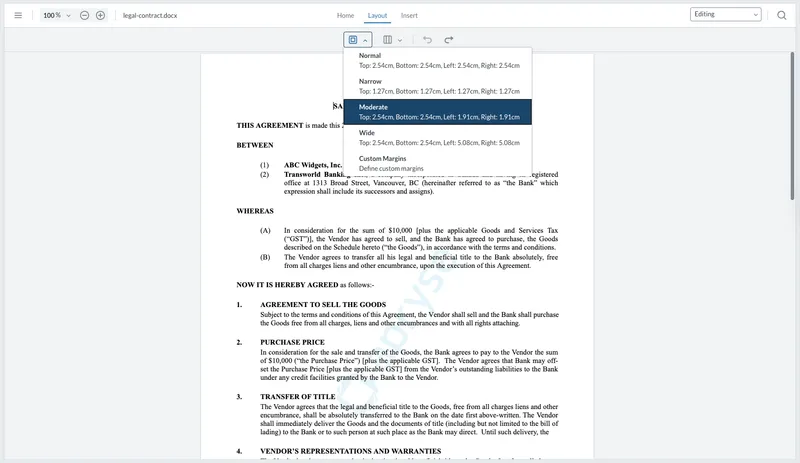Screen dimensions: 800x463
Task: Click the undo arrow icon
Action: click(428, 39)
